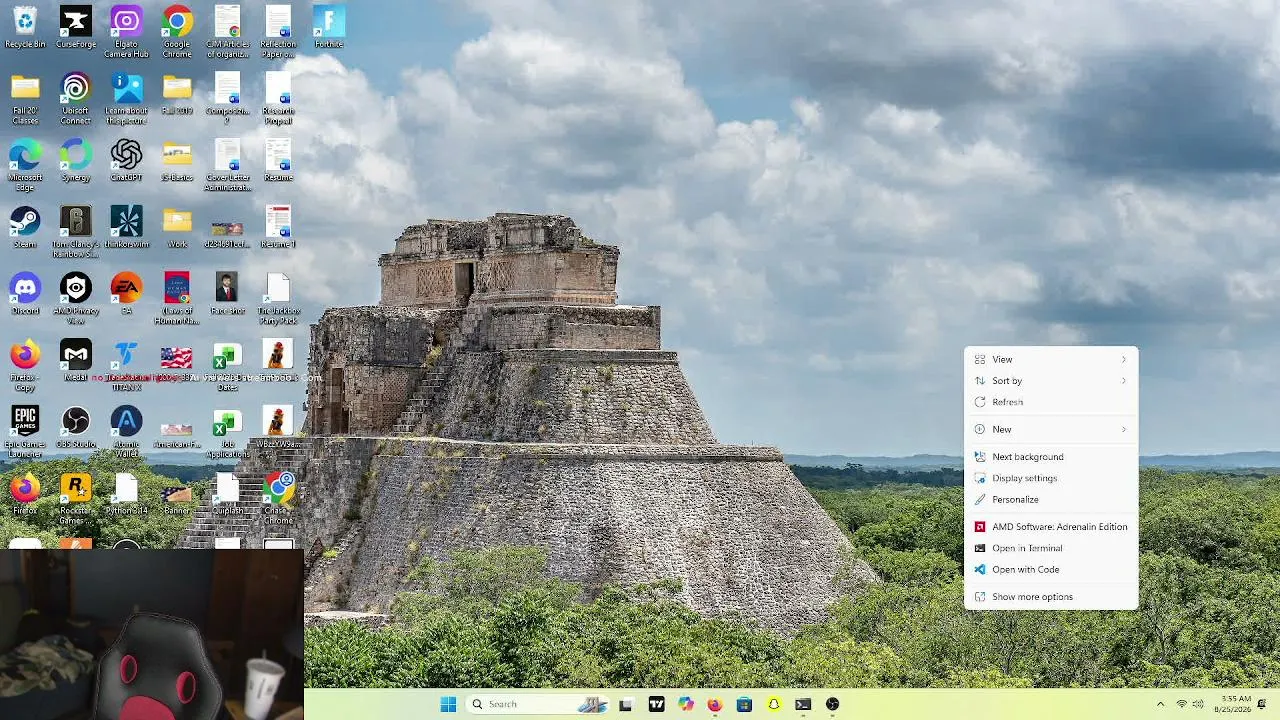Select the Microsoft Edge desktop shortcut

[x=25, y=165]
